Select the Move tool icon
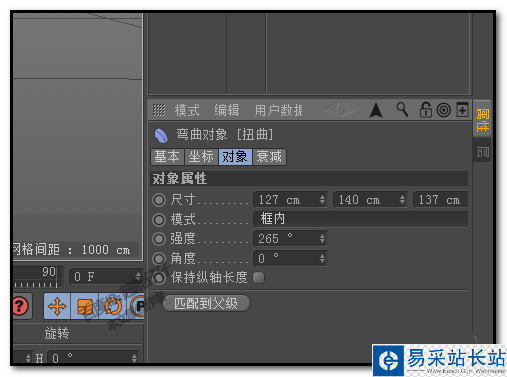 point(57,306)
